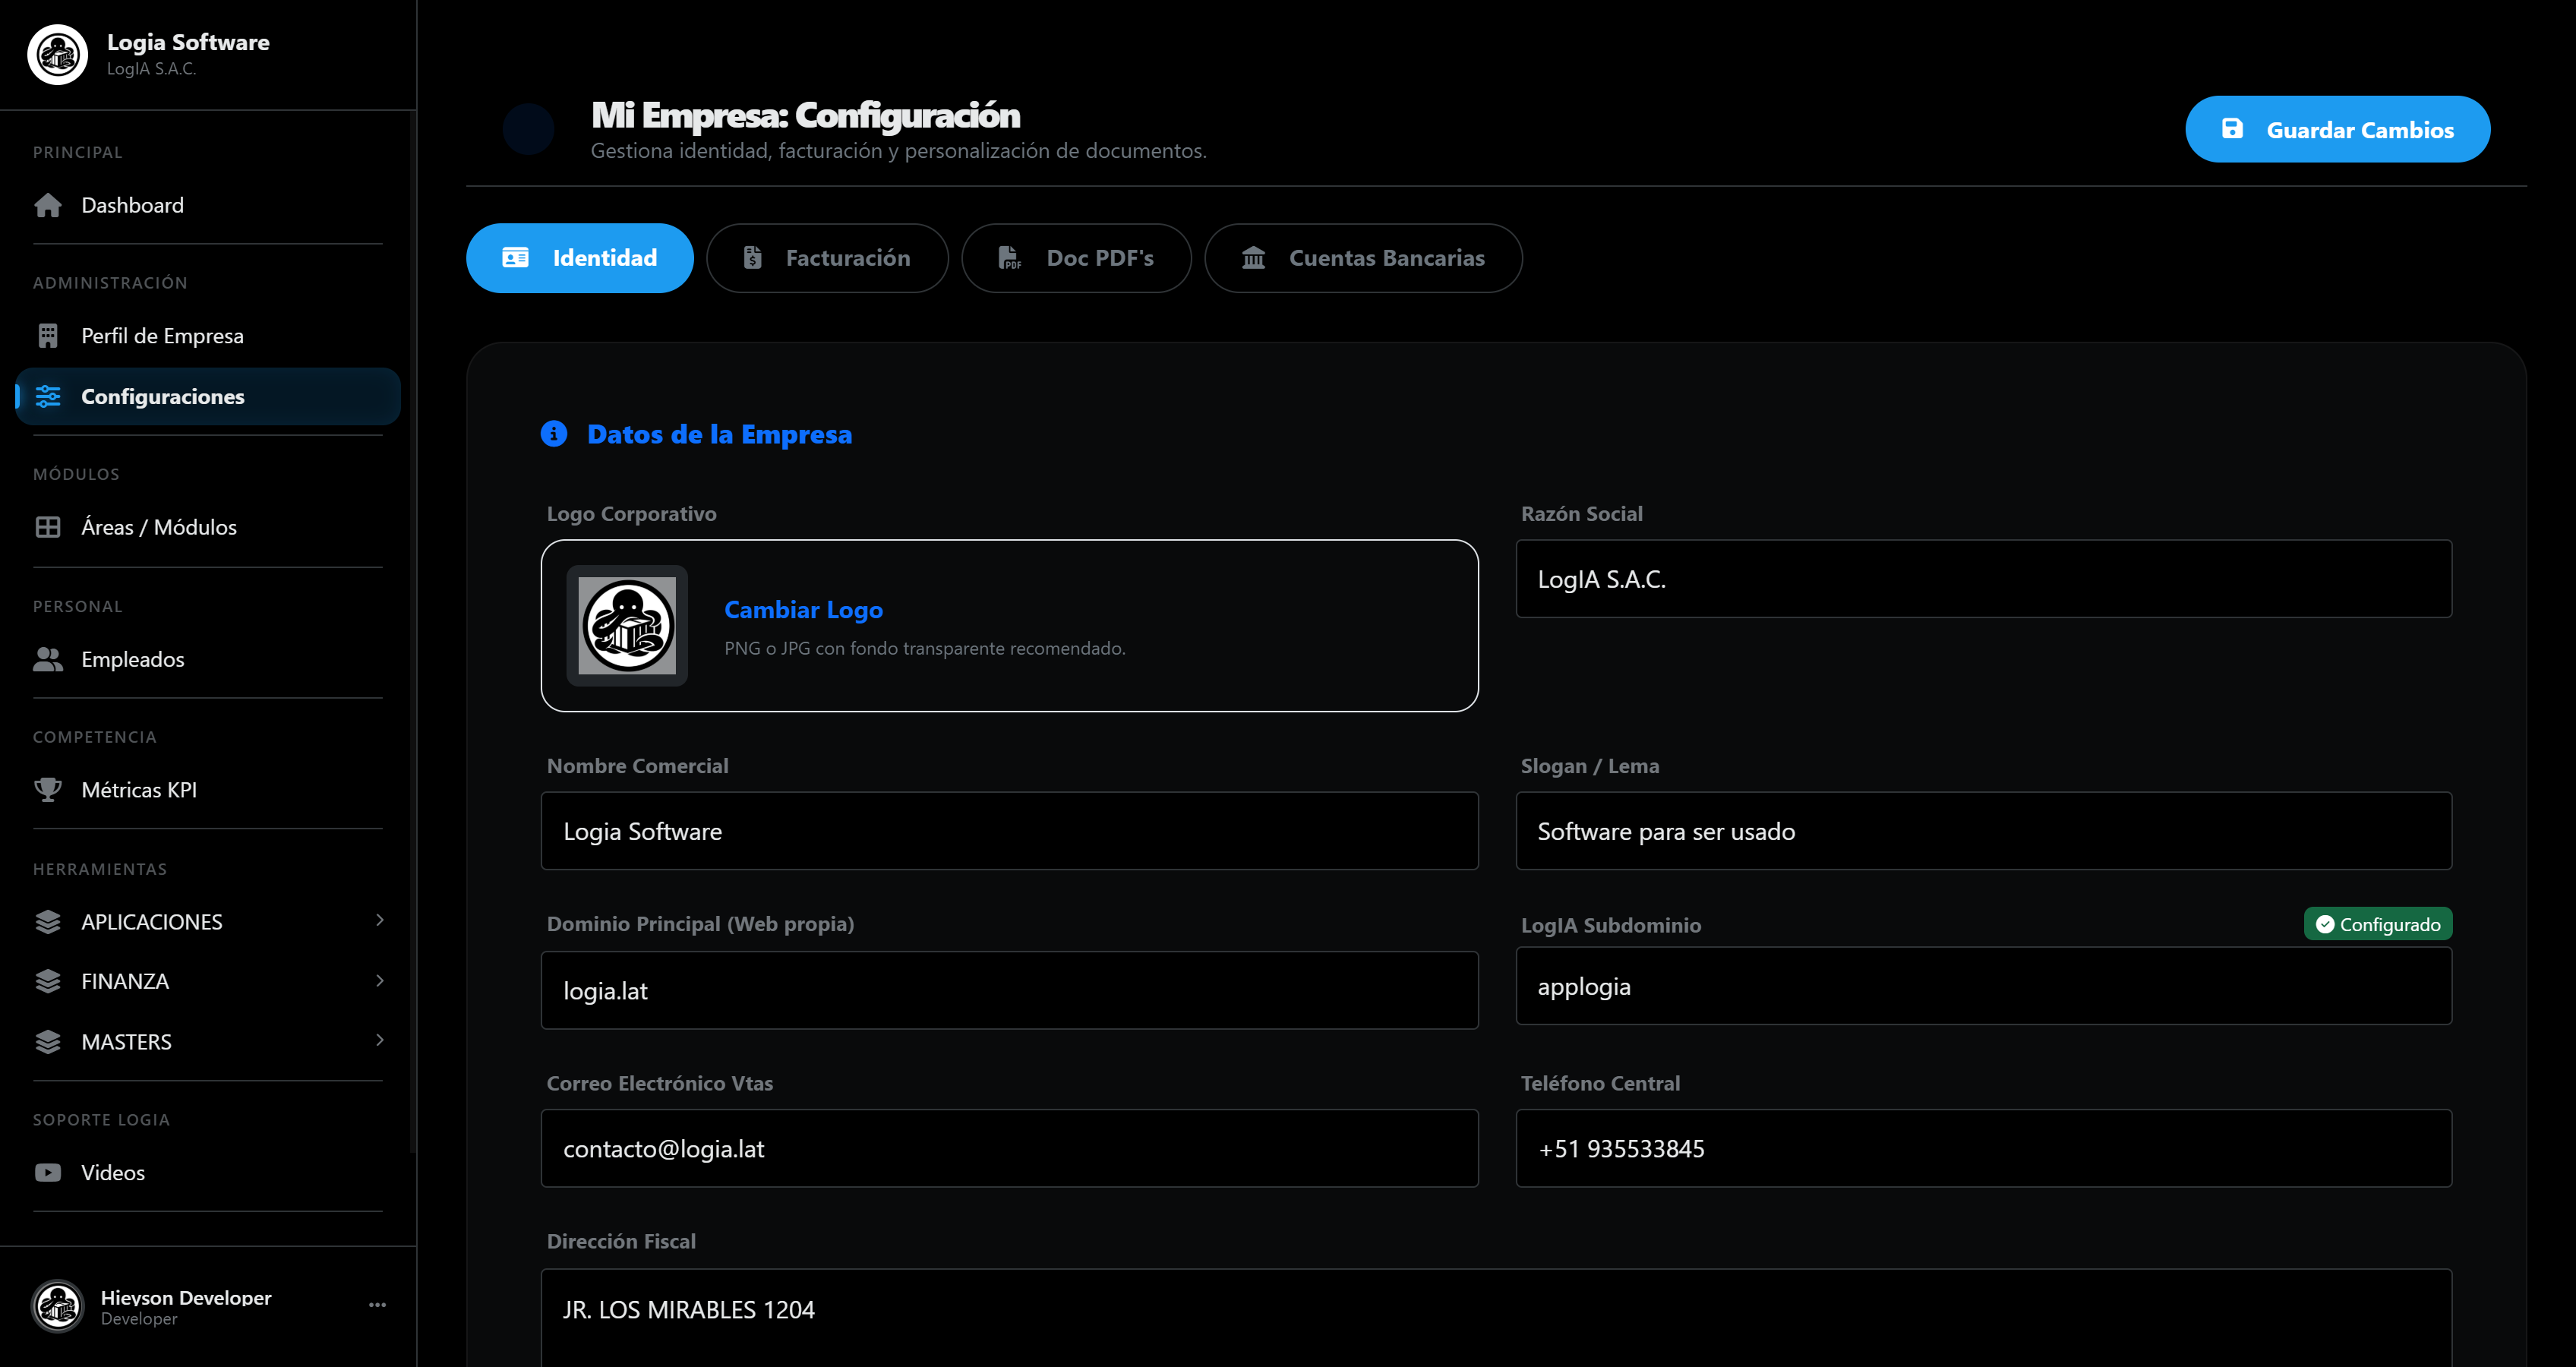
Task: Click the Configuraciones sliders icon
Action: click(48, 396)
